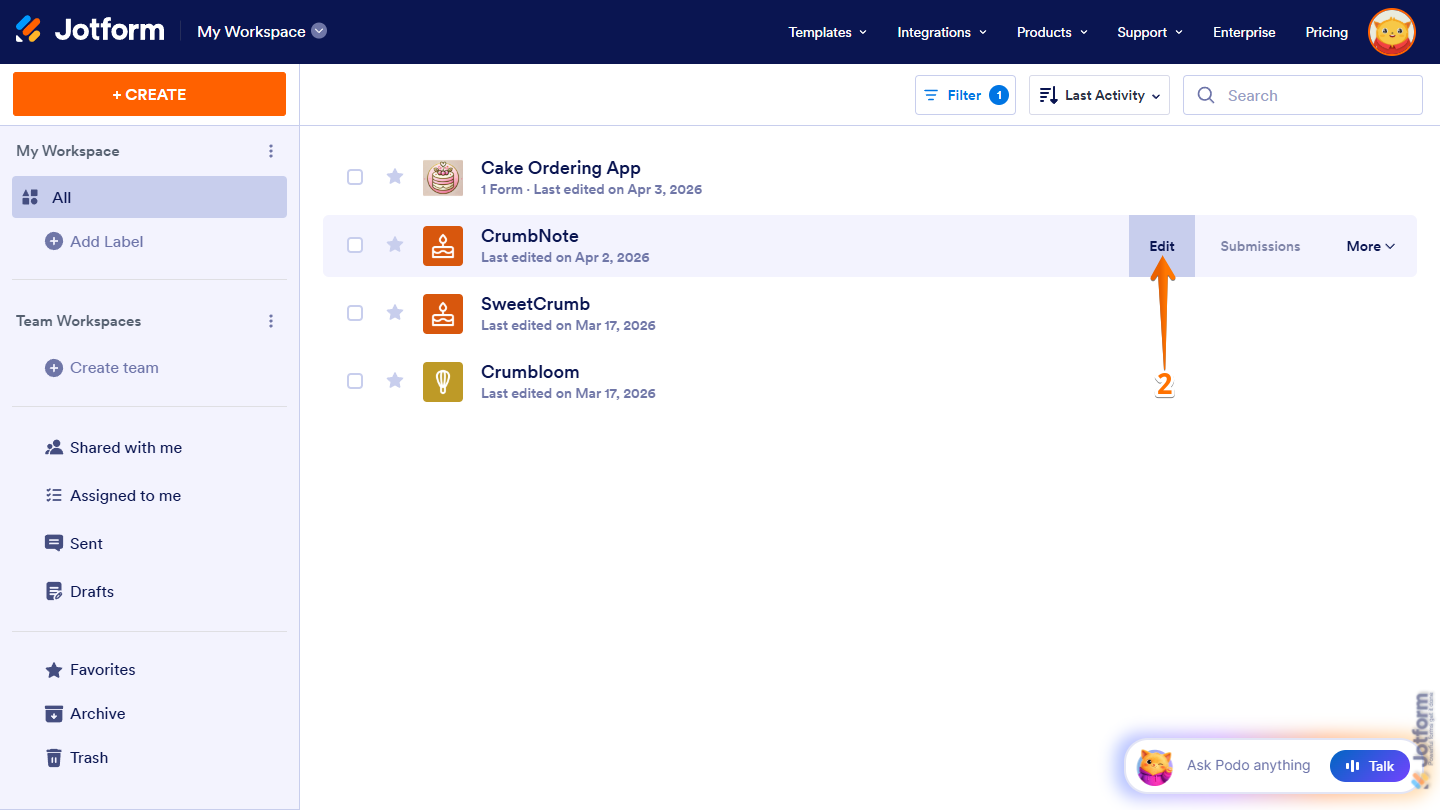Open the Trash section label

tap(89, 758)
